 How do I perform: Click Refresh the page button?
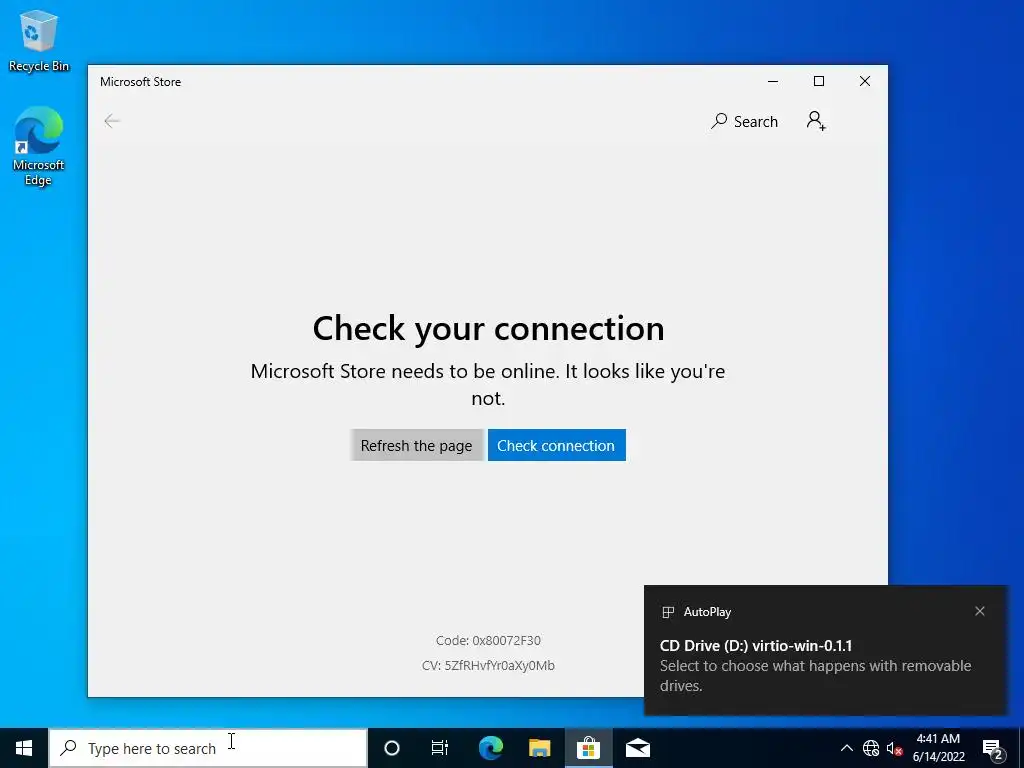(417, 445)
